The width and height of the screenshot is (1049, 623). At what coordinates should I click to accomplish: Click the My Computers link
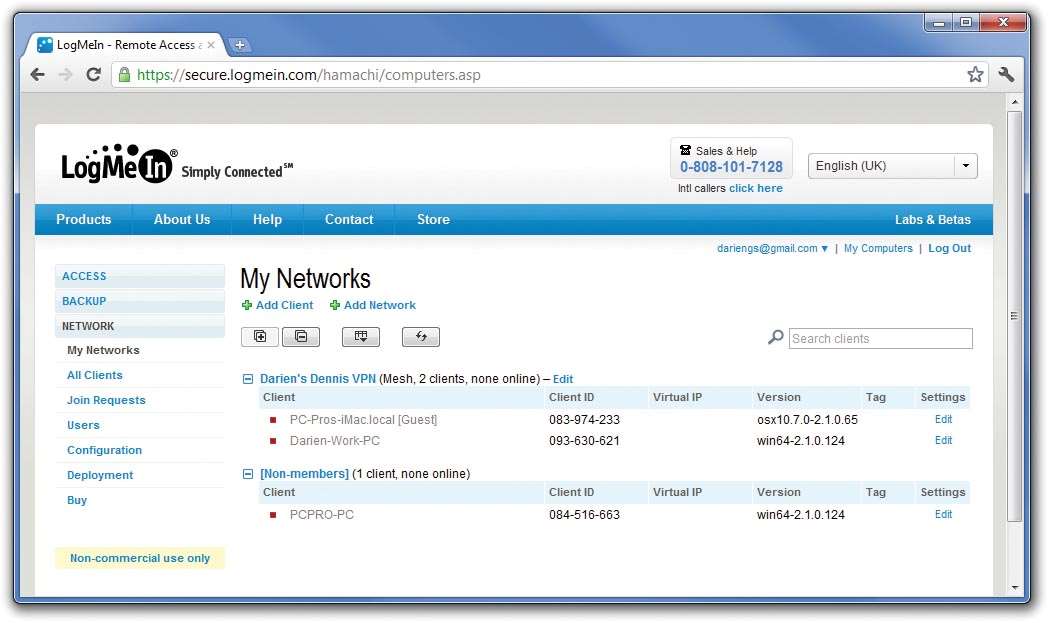[x=878, y=248]
